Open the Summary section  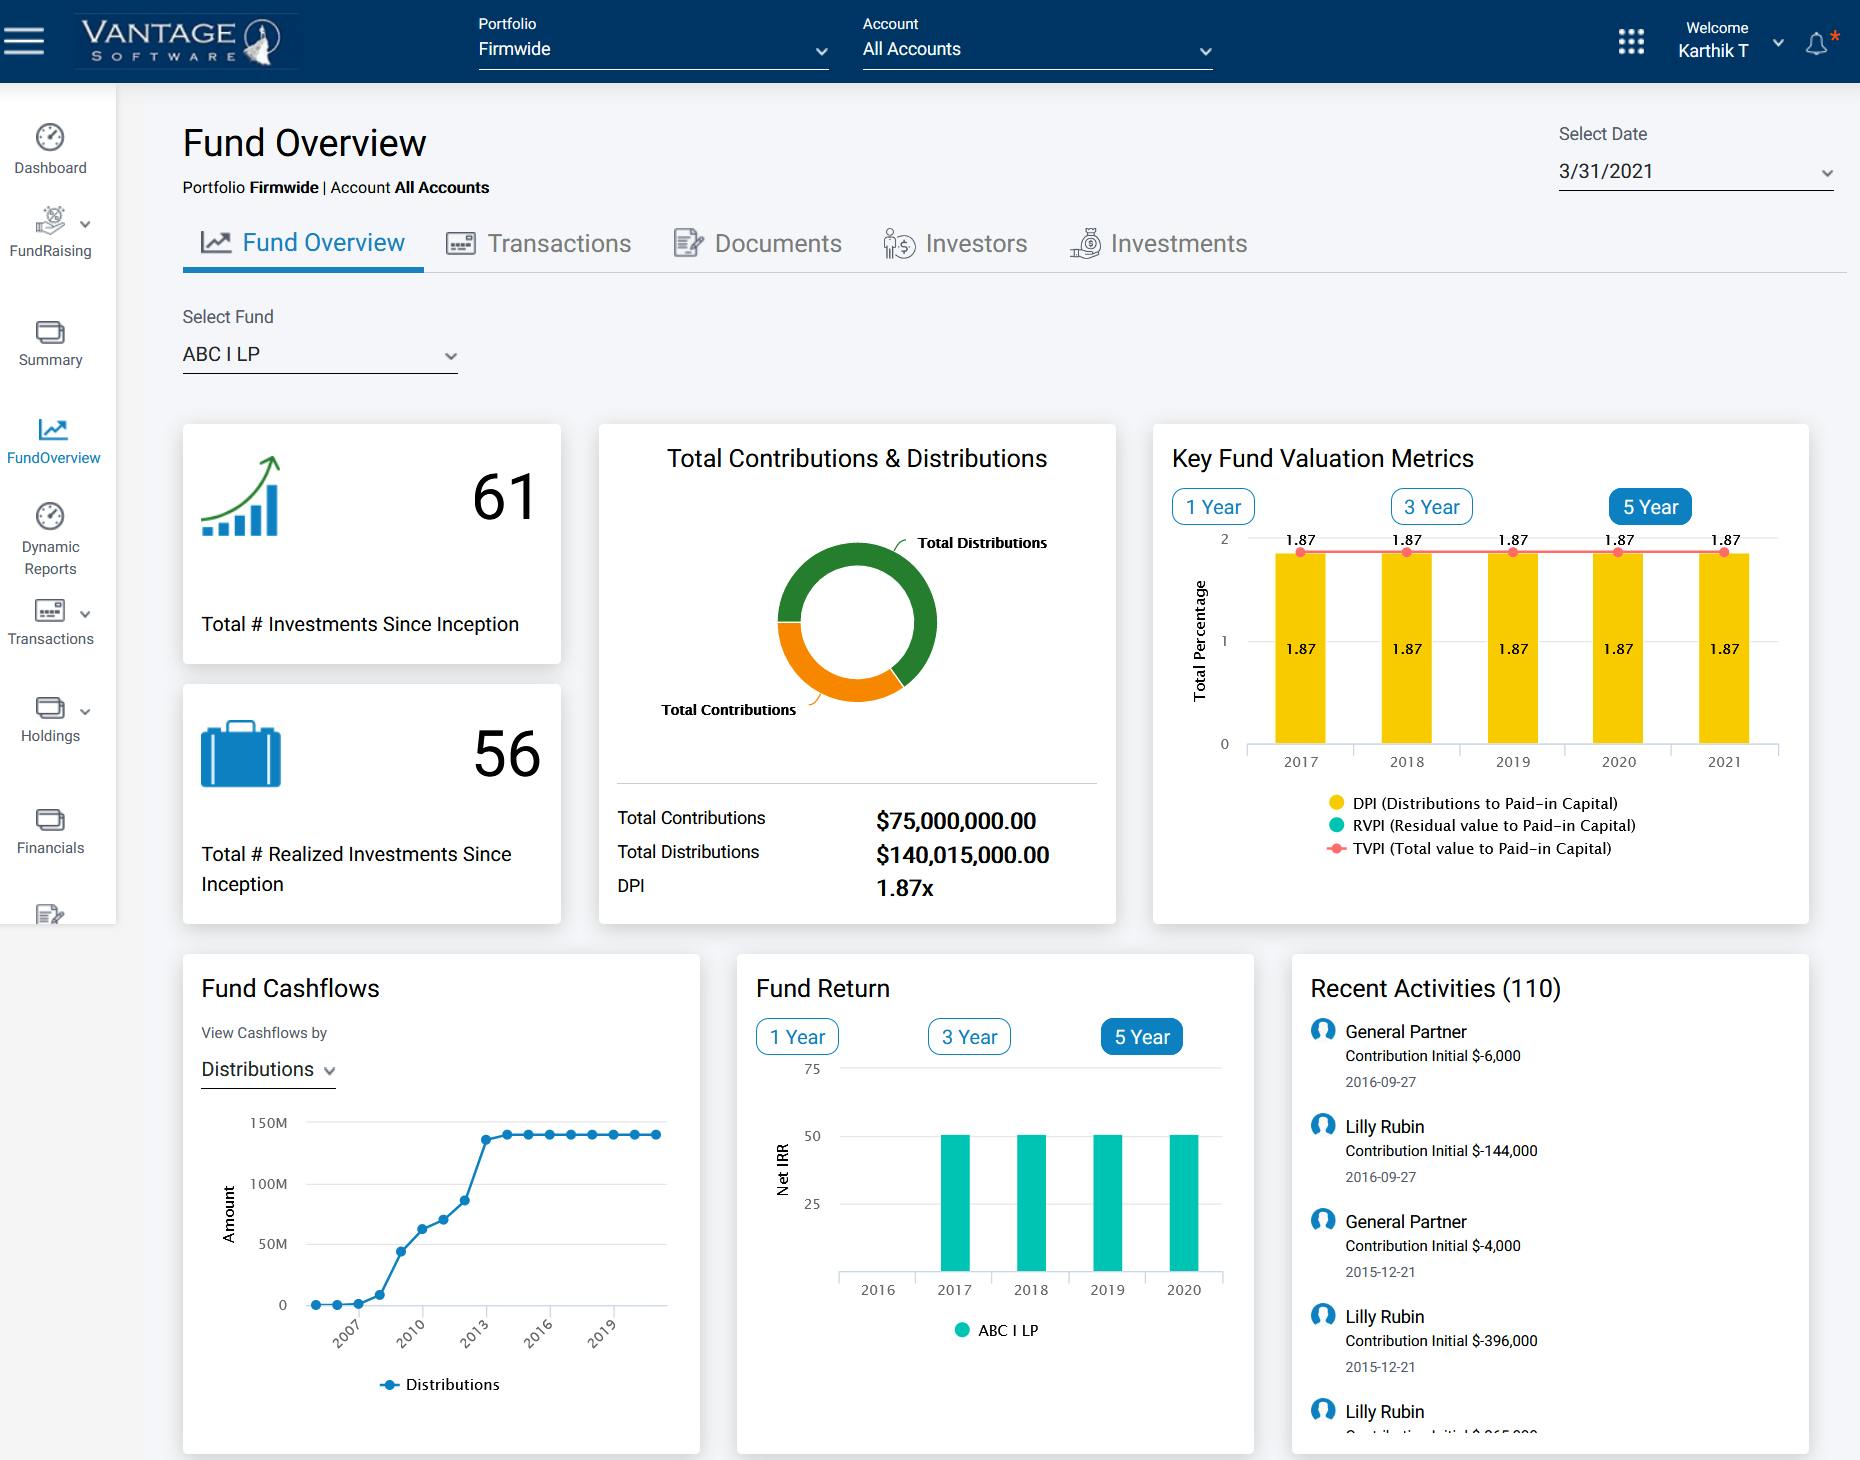point(50,343)
